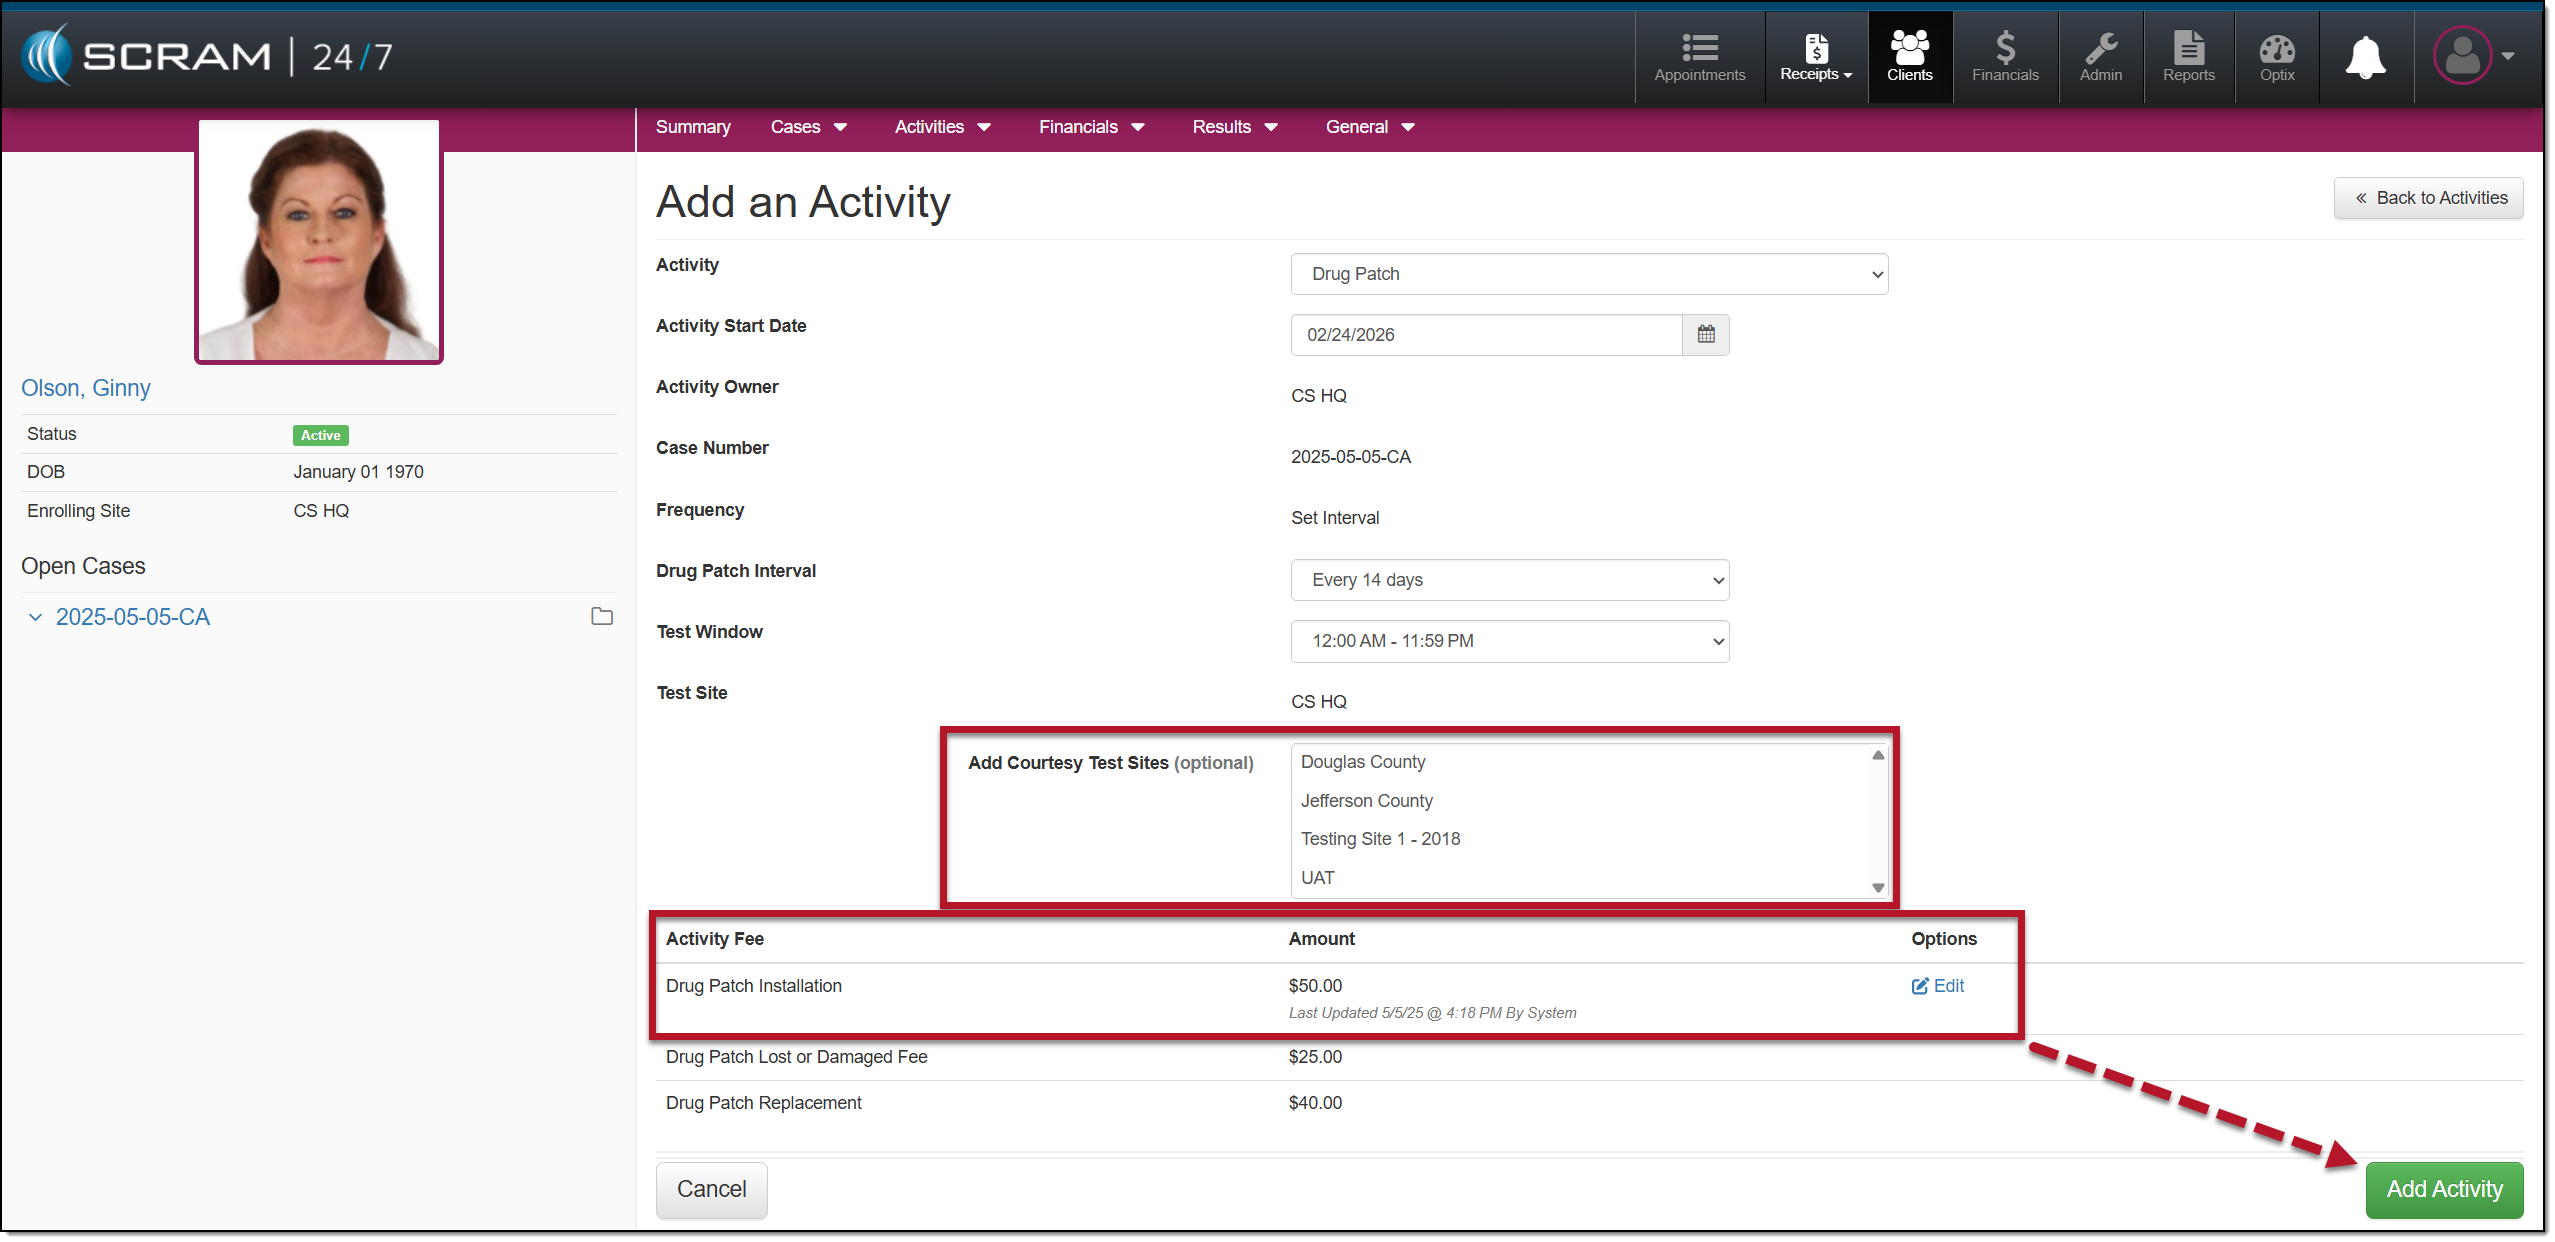Open the Activity dropdown showing Drug Patch

(1588, 274)
